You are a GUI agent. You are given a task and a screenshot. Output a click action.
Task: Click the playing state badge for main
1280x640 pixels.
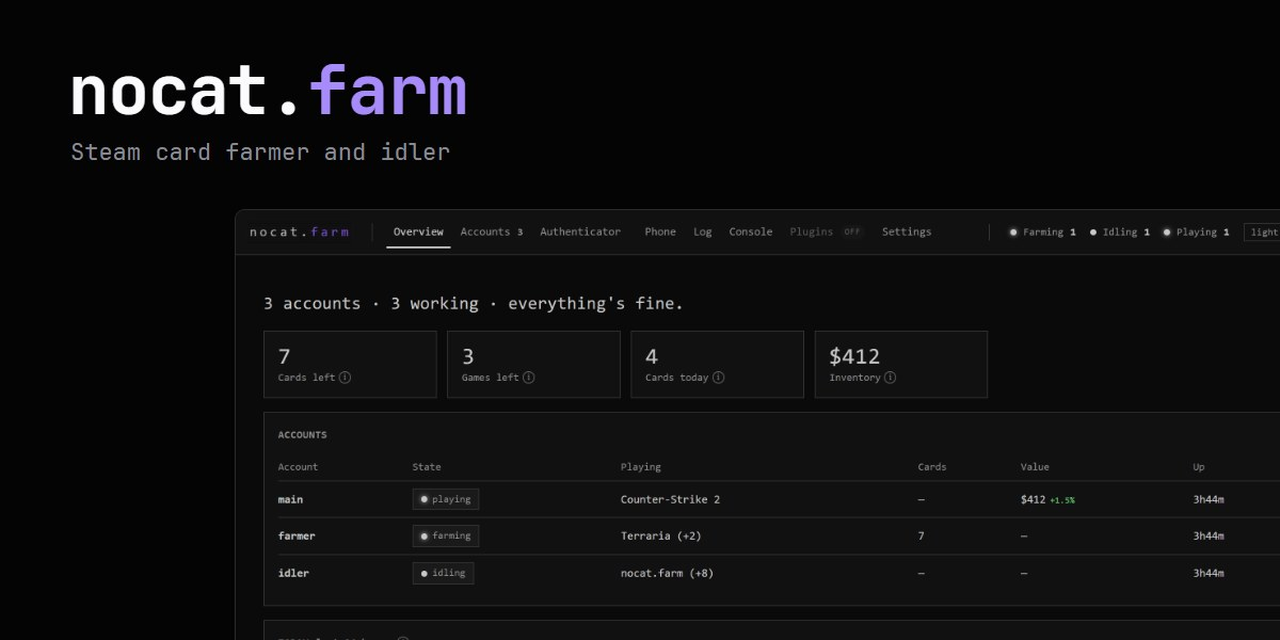tap(446, 499)
